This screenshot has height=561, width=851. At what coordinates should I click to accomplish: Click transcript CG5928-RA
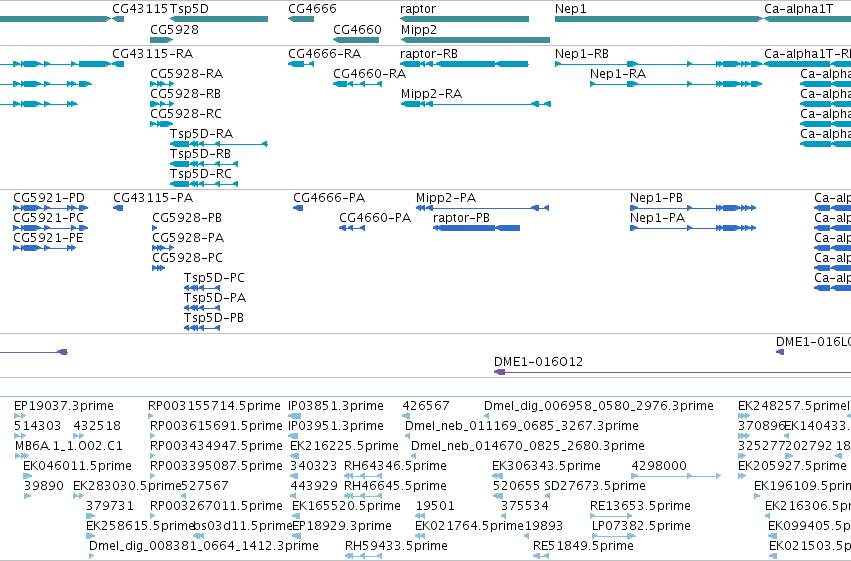pos(187,74)
